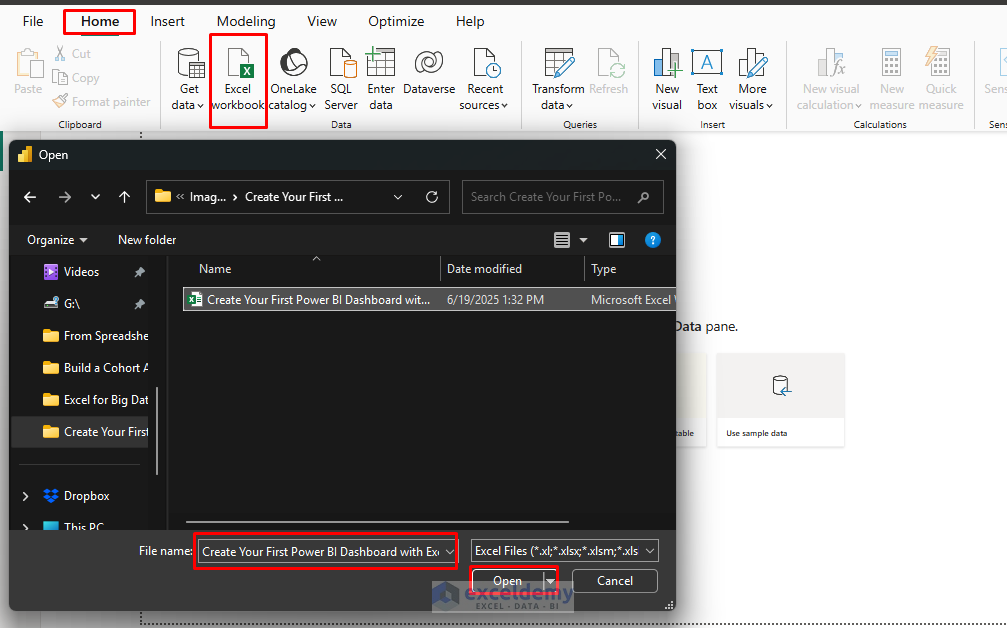Click New visual calculation icon

(x=831, y=63)
